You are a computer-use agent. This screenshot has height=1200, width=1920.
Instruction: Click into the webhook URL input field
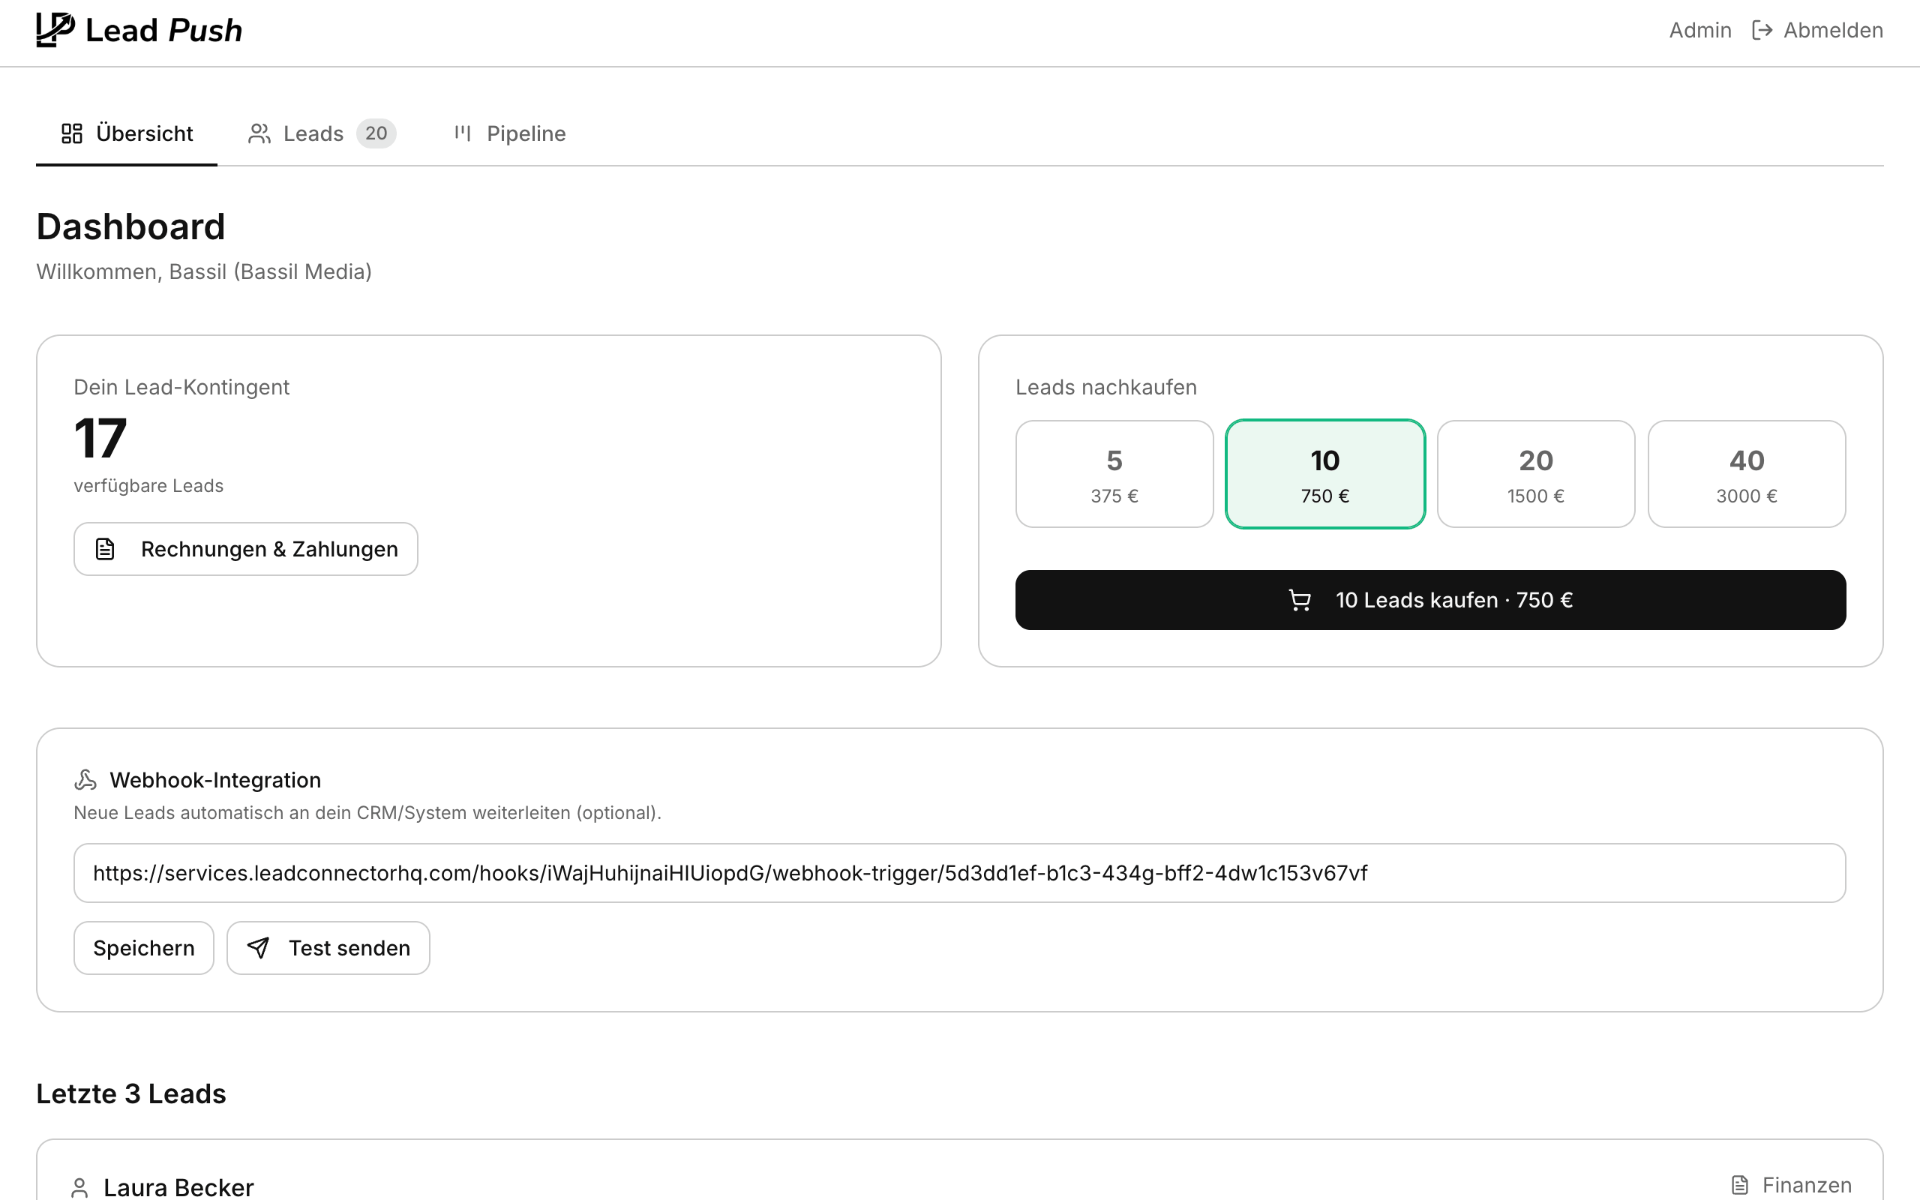point(959,873)
